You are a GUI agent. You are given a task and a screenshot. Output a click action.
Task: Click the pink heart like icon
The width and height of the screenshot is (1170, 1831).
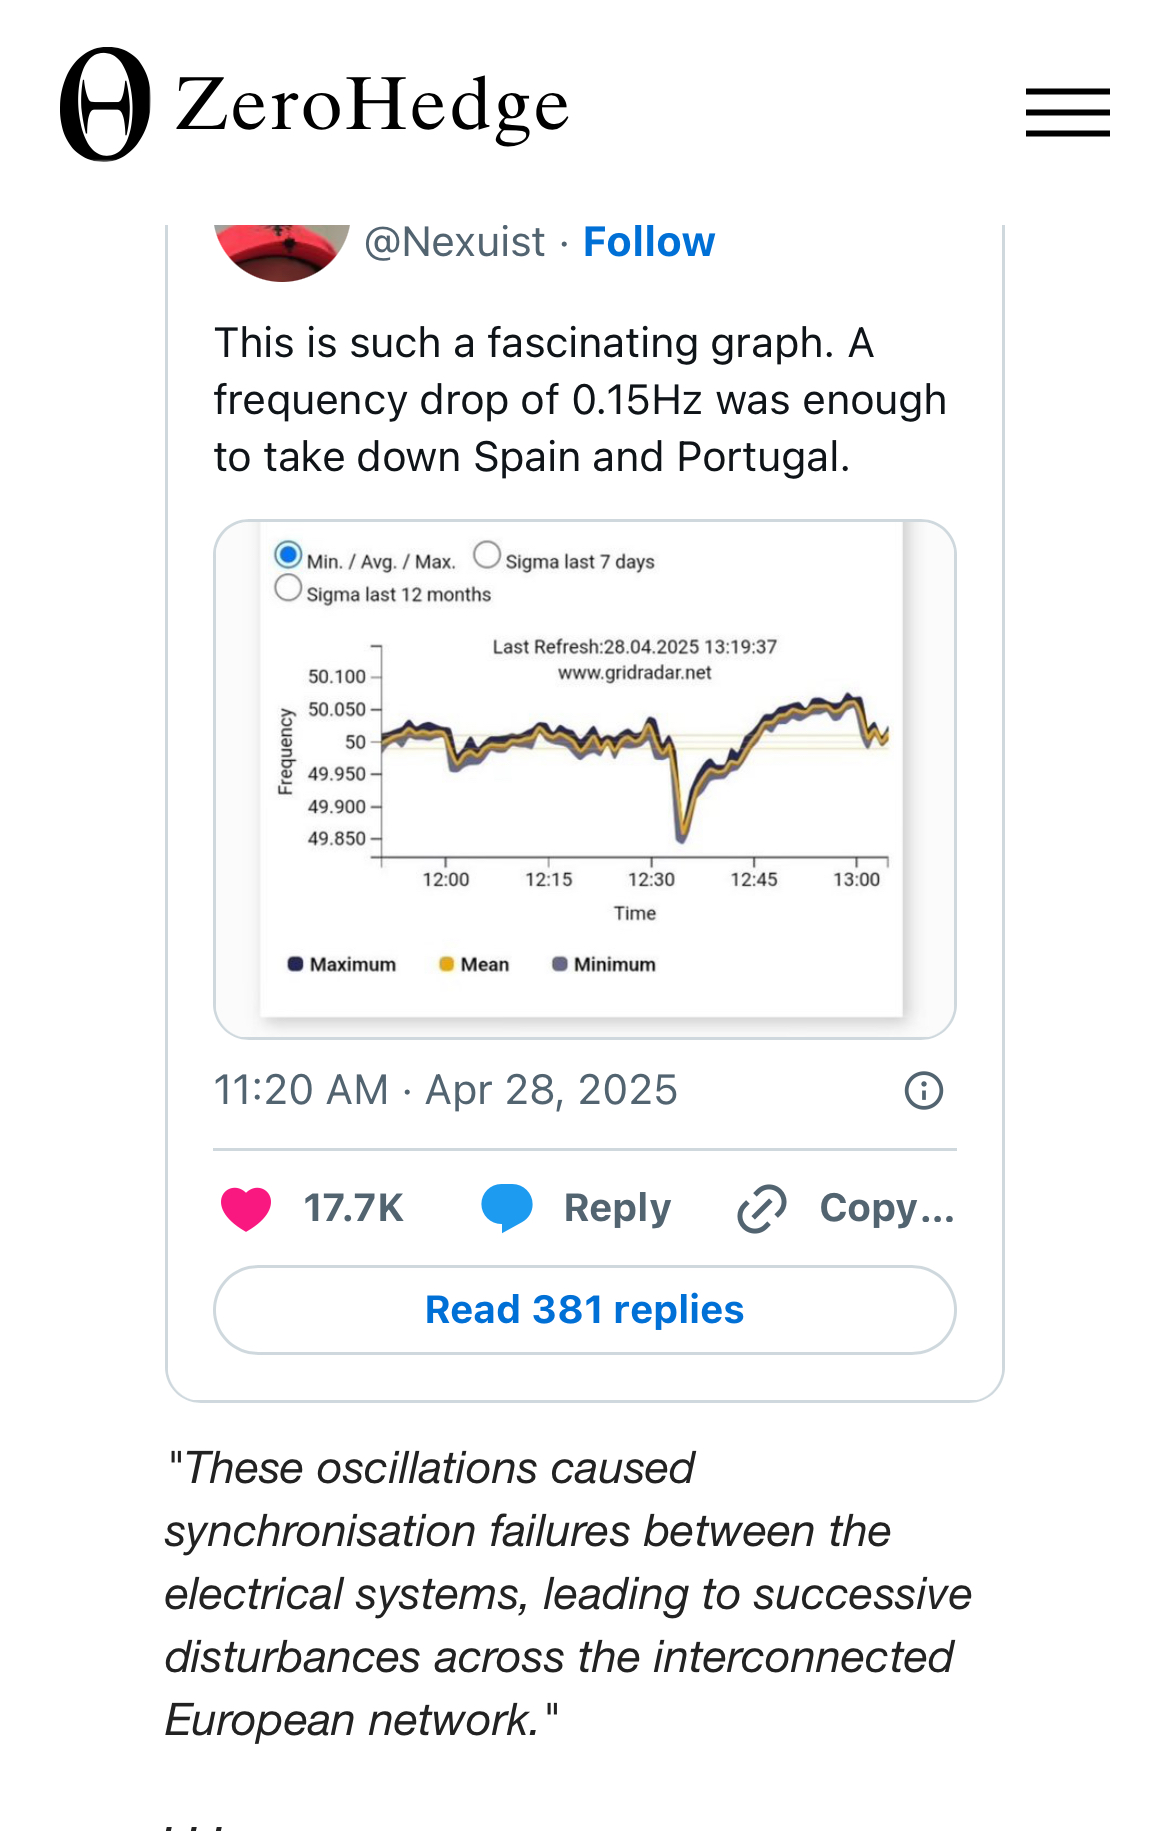point(246,1208)
